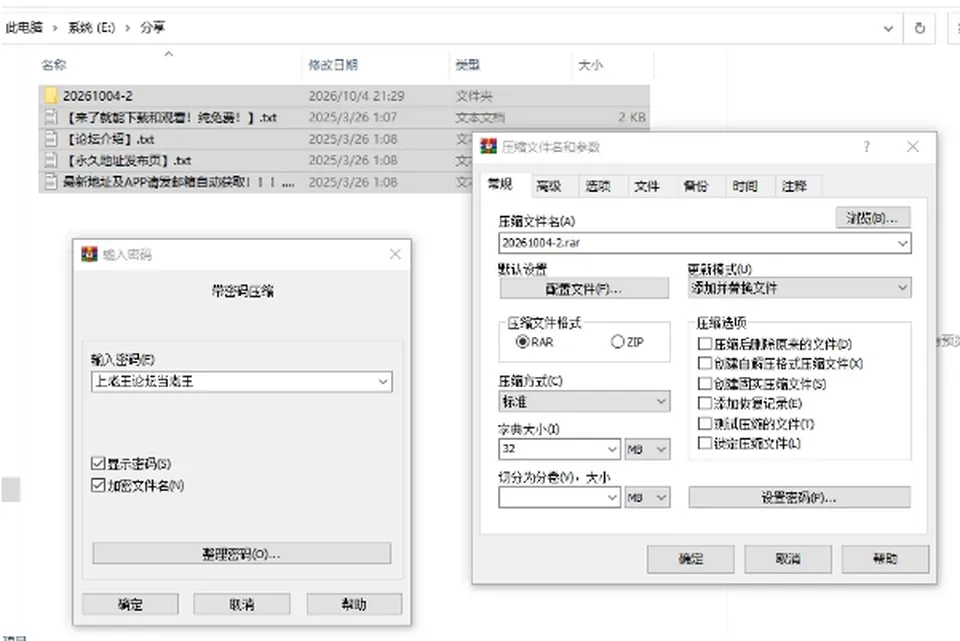Image resolution: width=960 pixels, height=641 pixels.
Task: Select the RAR archive format radio button
Action: pos(522,342)
